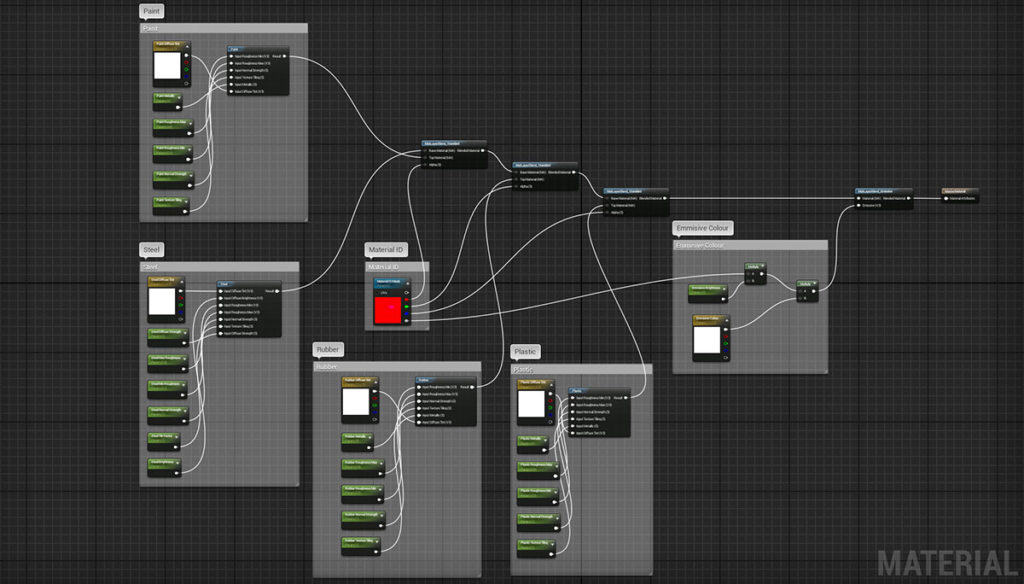Click RGB output pin on Plastic Diffuse Tex
1024x584 pixels.
tap(551, 394)
